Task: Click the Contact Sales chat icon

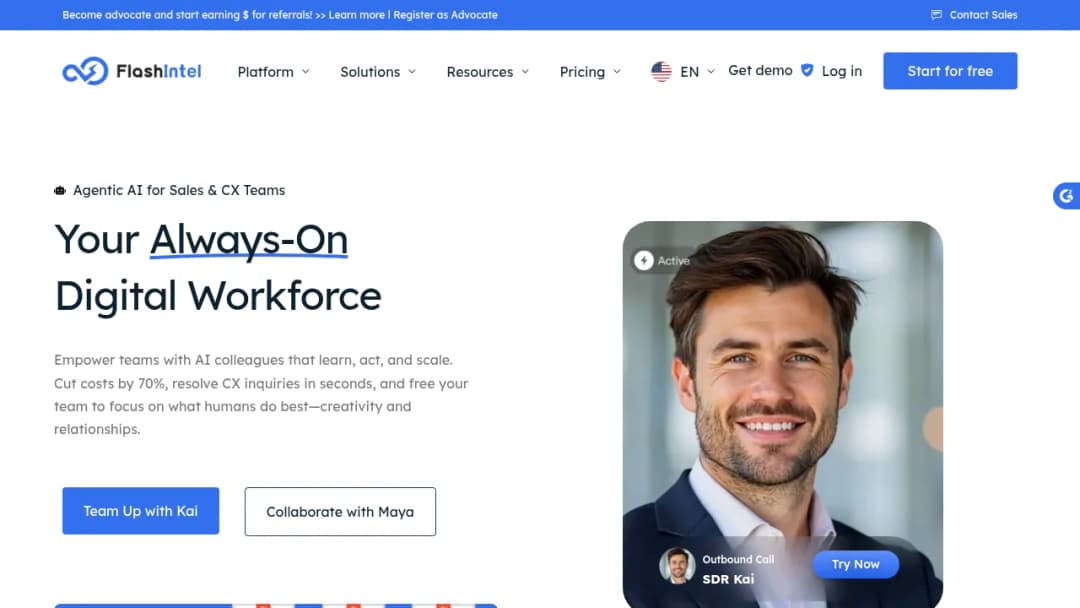Action: pyautogui.click(x=936, y=14)
